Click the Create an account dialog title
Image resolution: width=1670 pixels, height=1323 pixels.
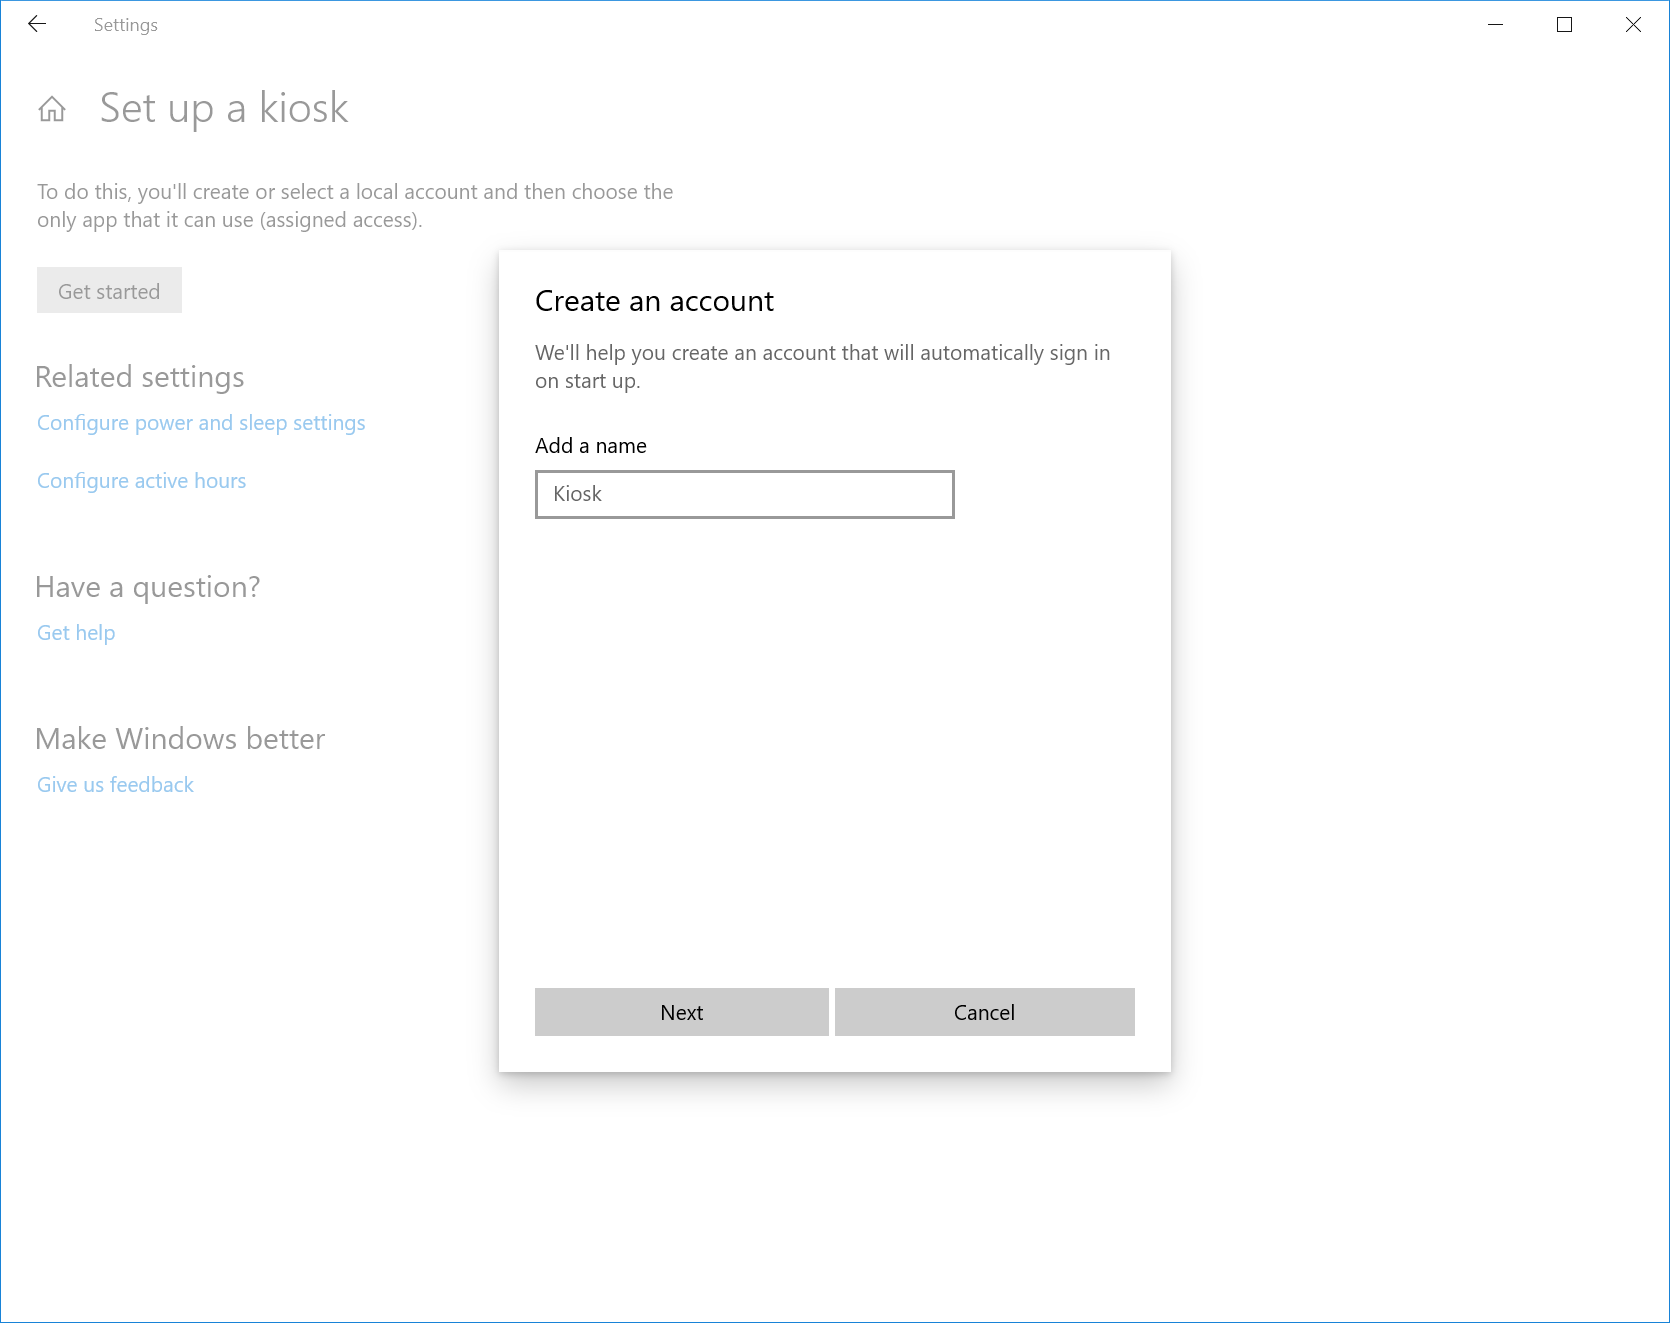[x=654, y=301]
